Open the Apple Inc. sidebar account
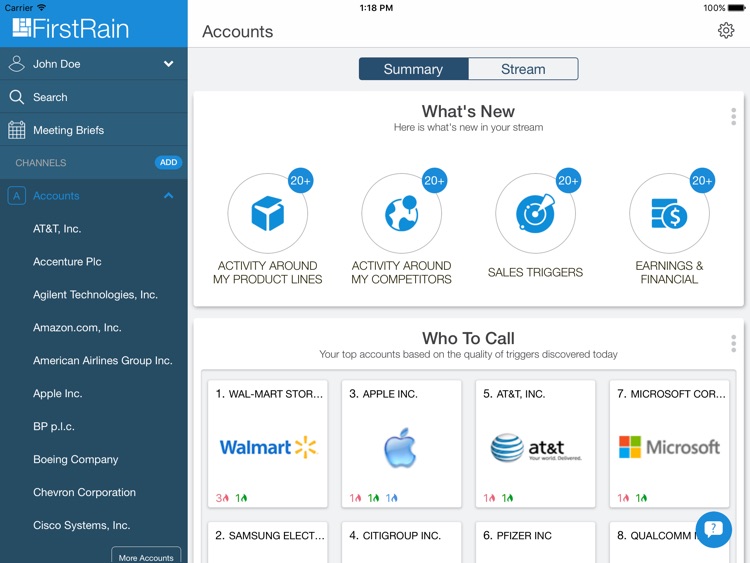The height and width of the screenshot is (563, 750). [57, 394]
